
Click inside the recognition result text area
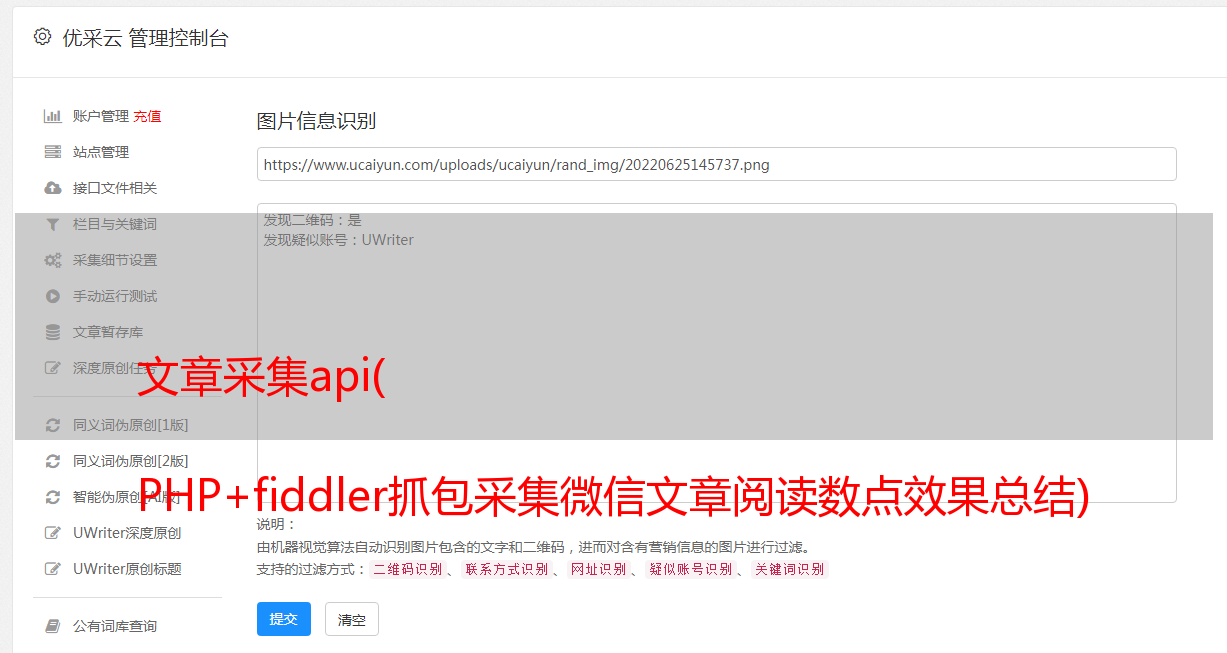point(716,353)
